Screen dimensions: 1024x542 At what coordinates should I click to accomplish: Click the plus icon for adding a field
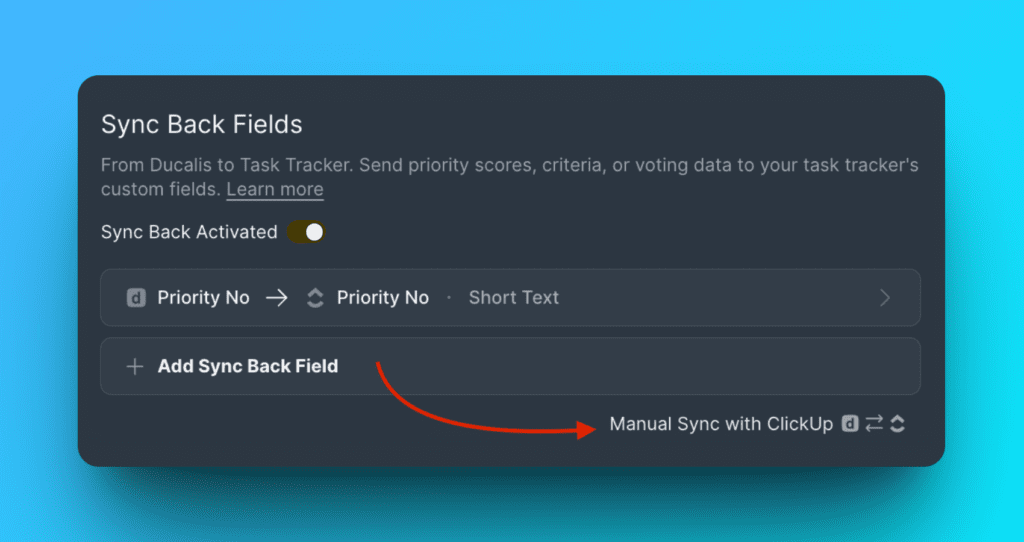[135, 366]
